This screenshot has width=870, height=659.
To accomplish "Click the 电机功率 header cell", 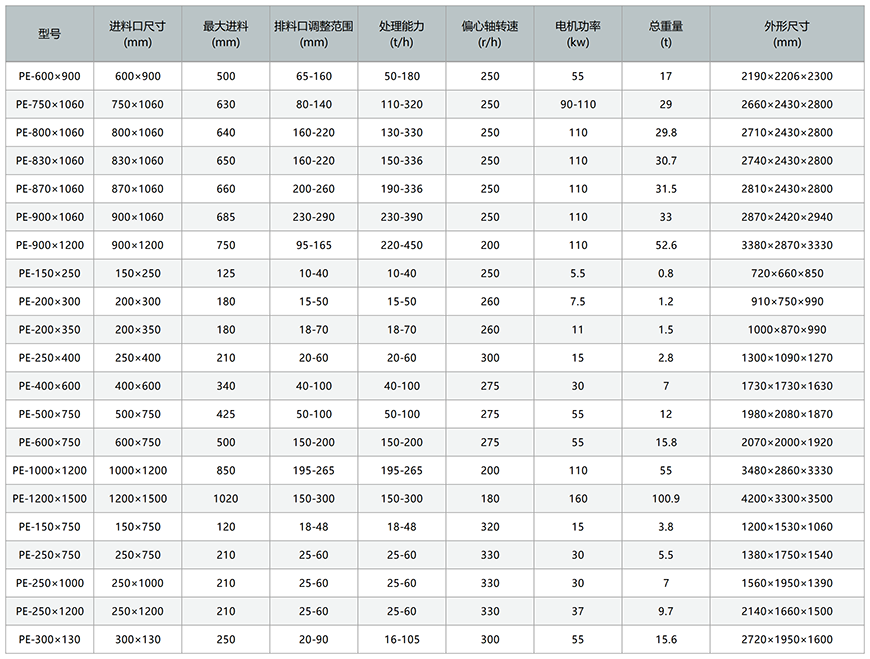I will tap(578, 34).
